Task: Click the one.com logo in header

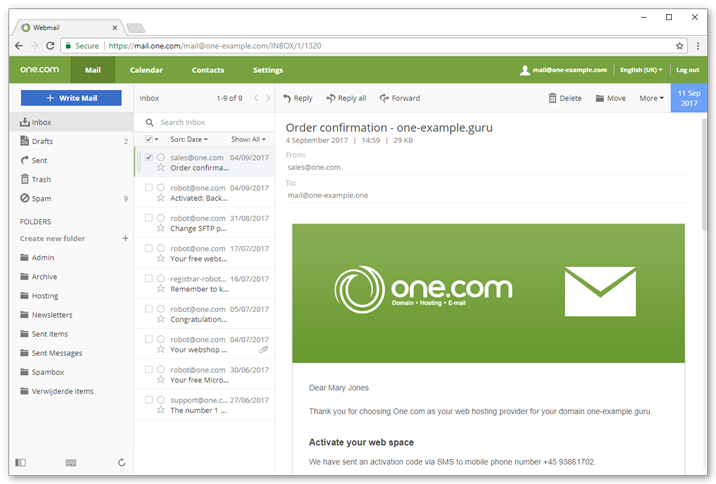Action: [x=40, y=69]
